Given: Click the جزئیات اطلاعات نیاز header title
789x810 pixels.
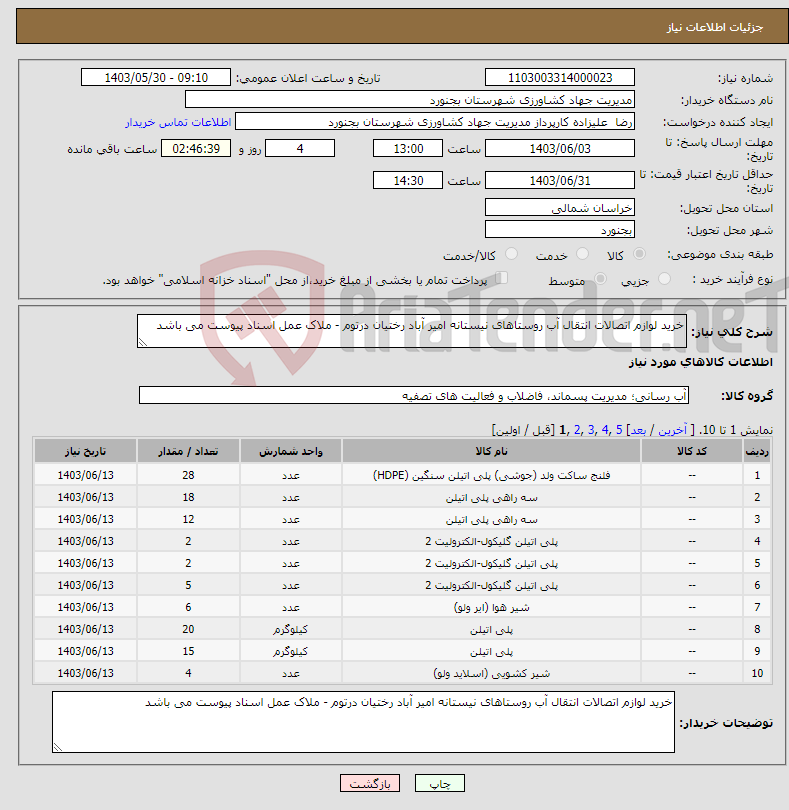Looking at the screenshot, I should [715, 27].
